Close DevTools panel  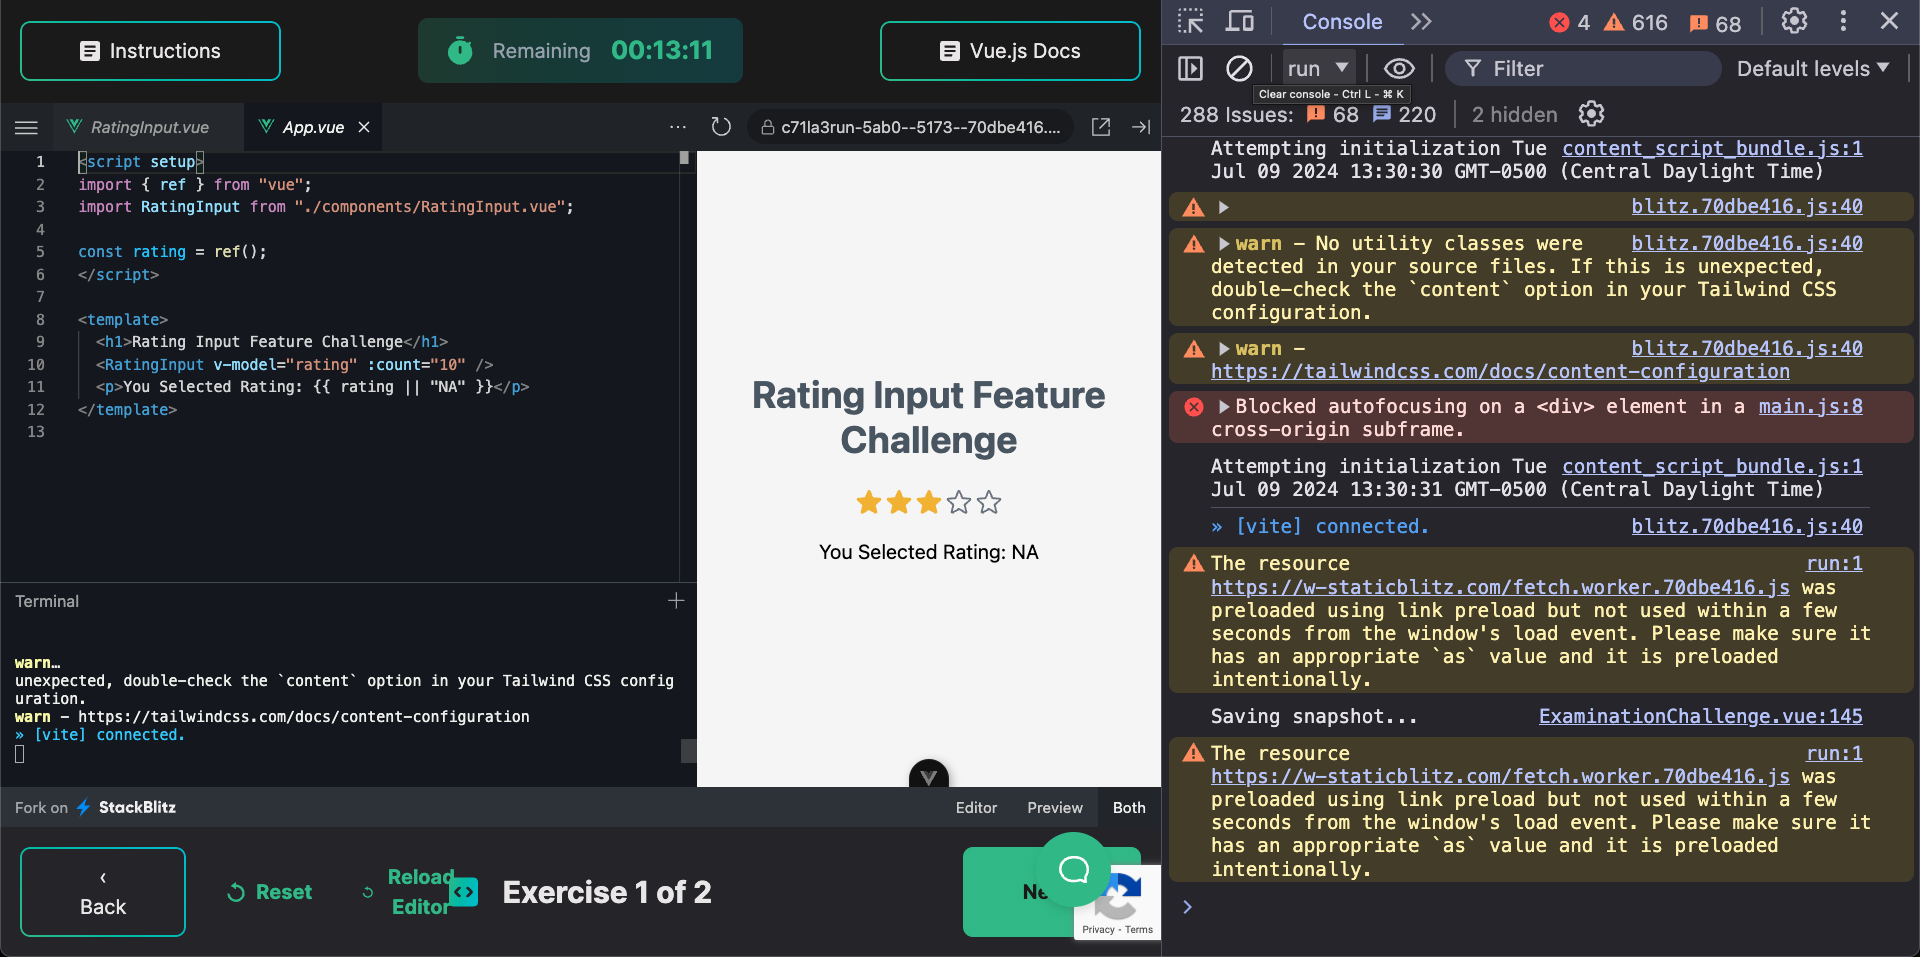[1889, 21]
